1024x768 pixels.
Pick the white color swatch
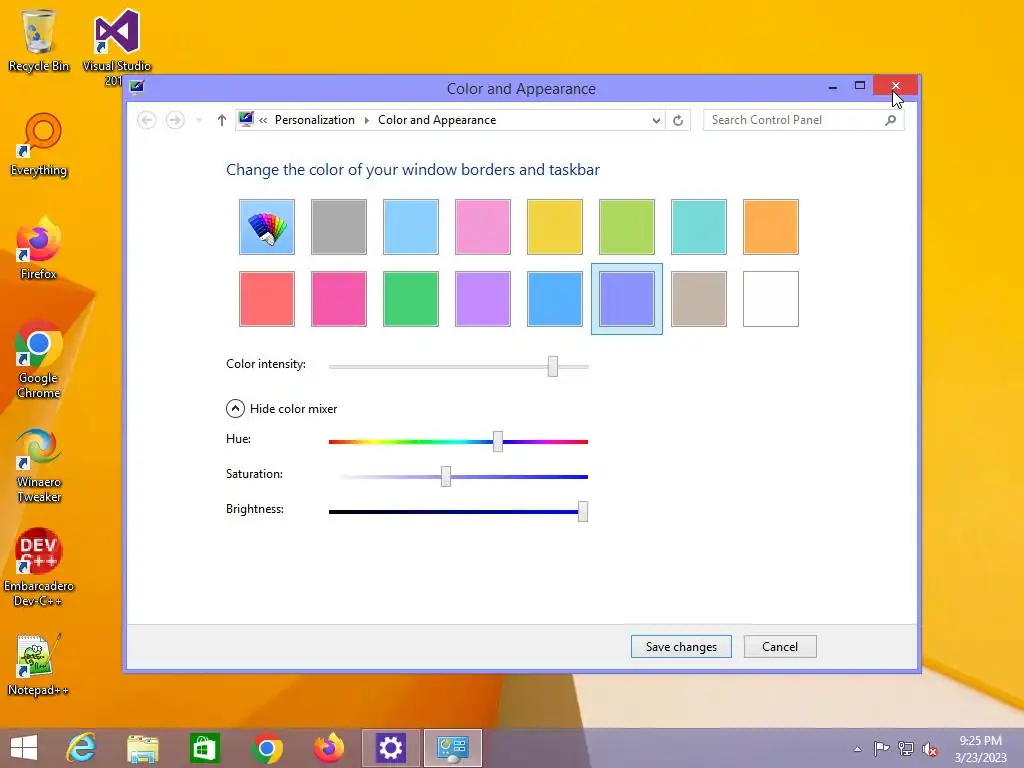tap(771, 298)
